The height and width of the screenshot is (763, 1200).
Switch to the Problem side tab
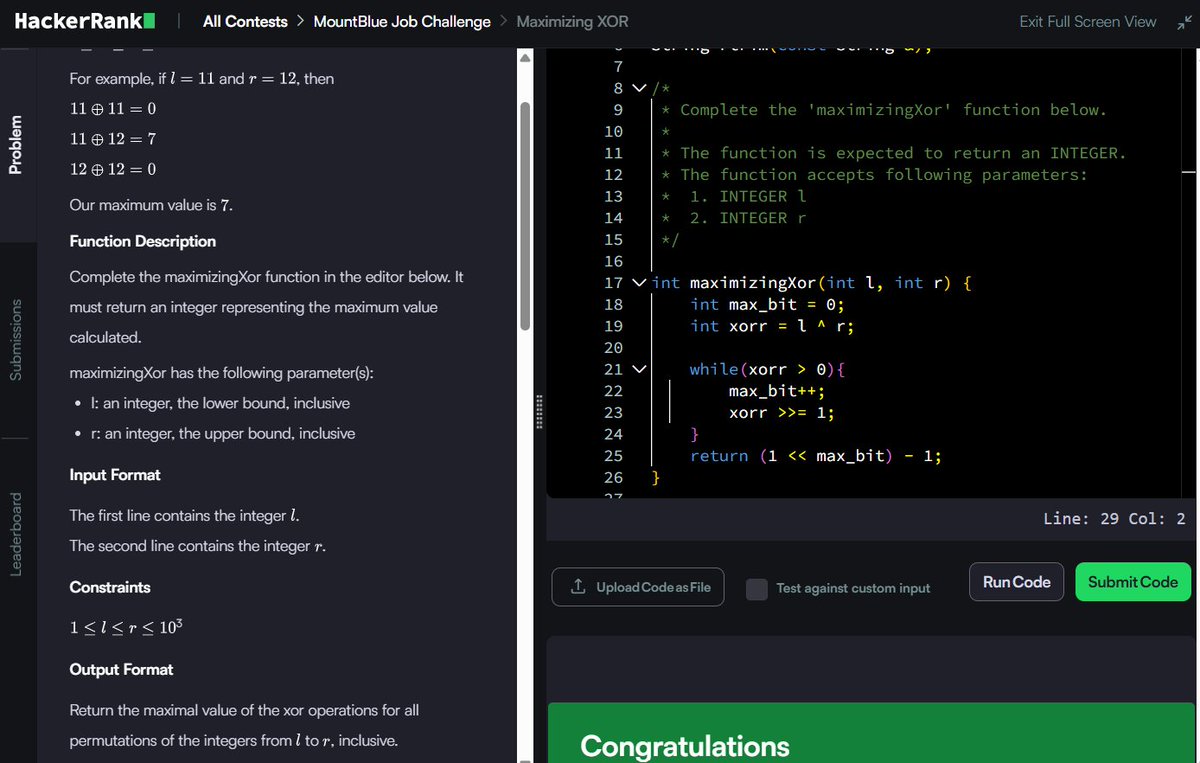coord(15,144)
